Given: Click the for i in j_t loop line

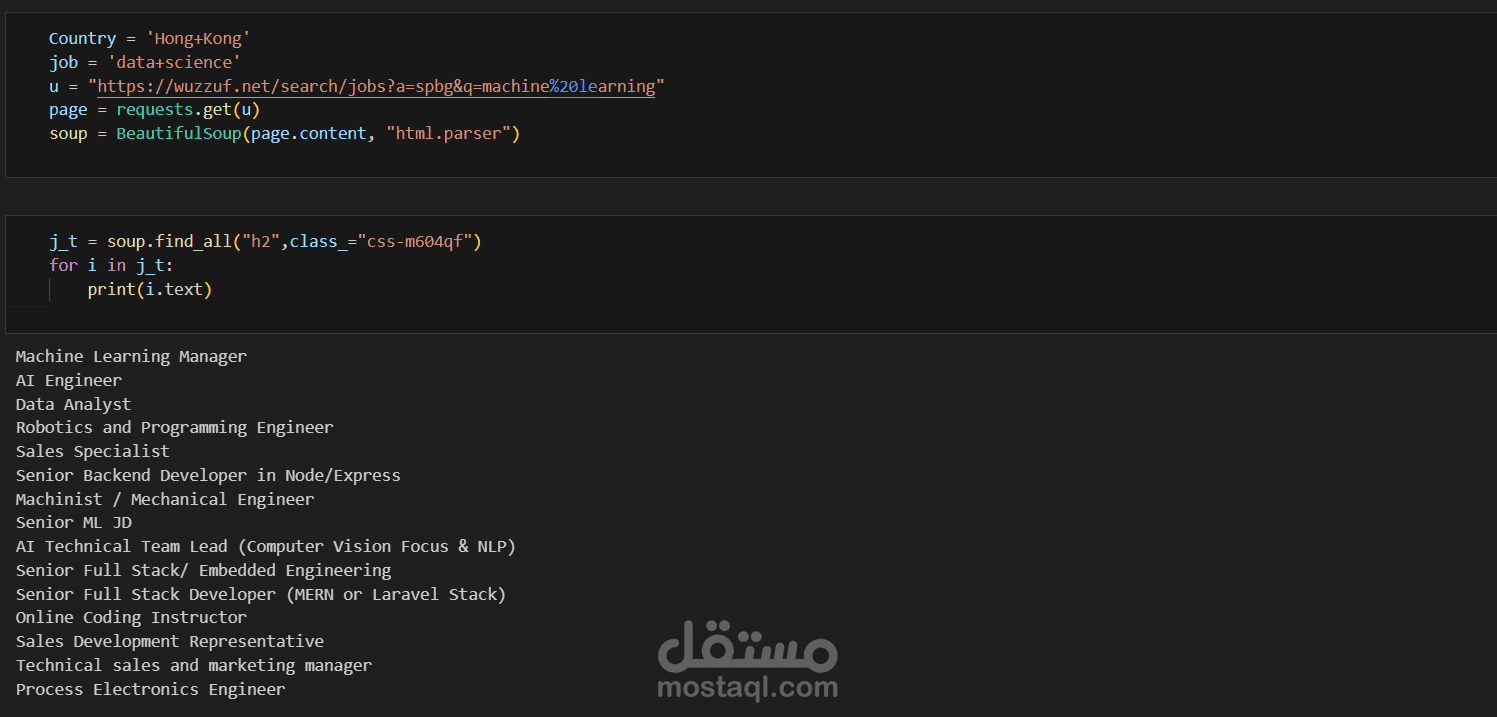Looking at the screenshot, I should point(110,265).
